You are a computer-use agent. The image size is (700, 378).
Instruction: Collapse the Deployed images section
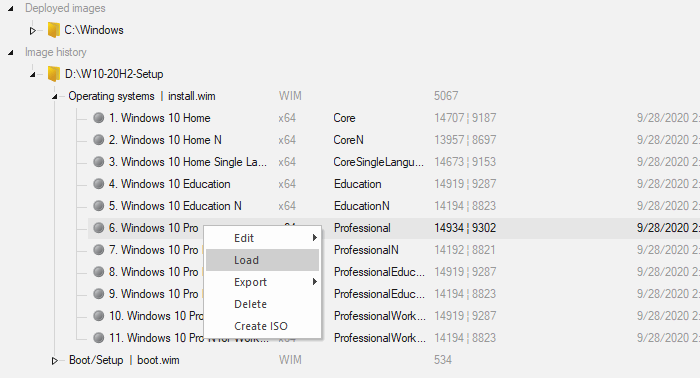11,8
